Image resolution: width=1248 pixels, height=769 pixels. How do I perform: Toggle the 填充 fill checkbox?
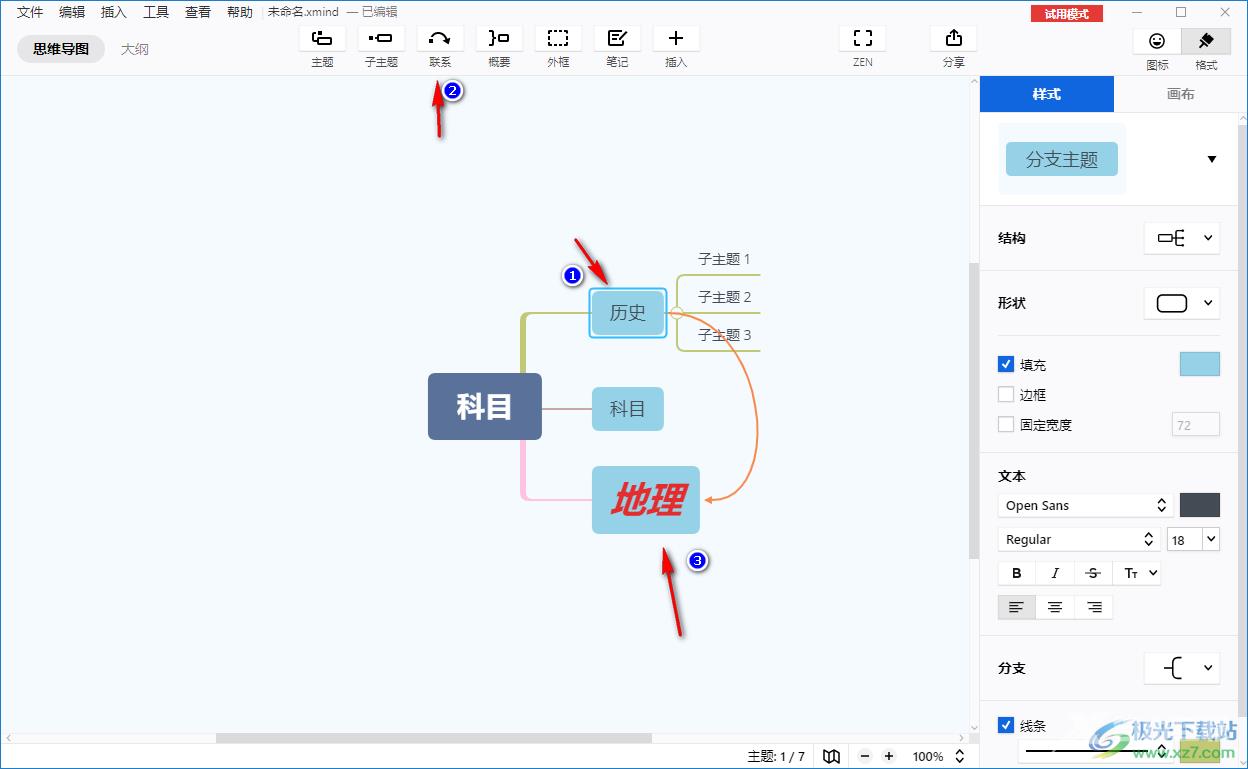[1006, 365]
